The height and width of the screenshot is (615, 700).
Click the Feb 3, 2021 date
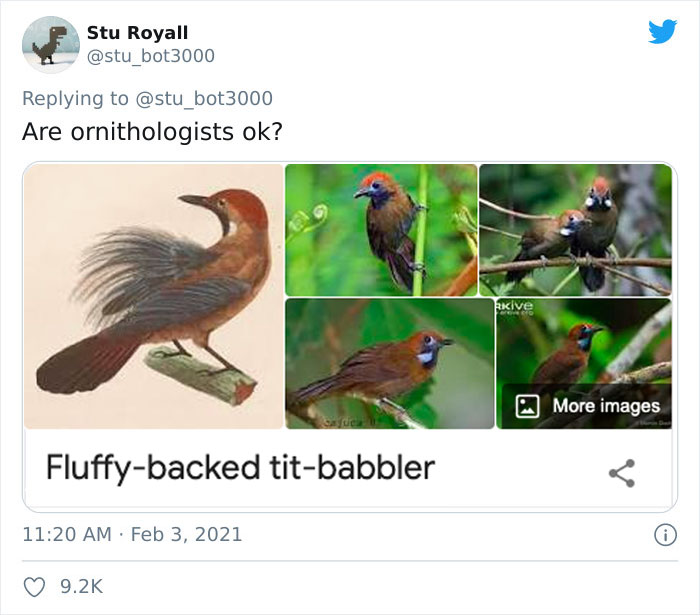[188, 534]
